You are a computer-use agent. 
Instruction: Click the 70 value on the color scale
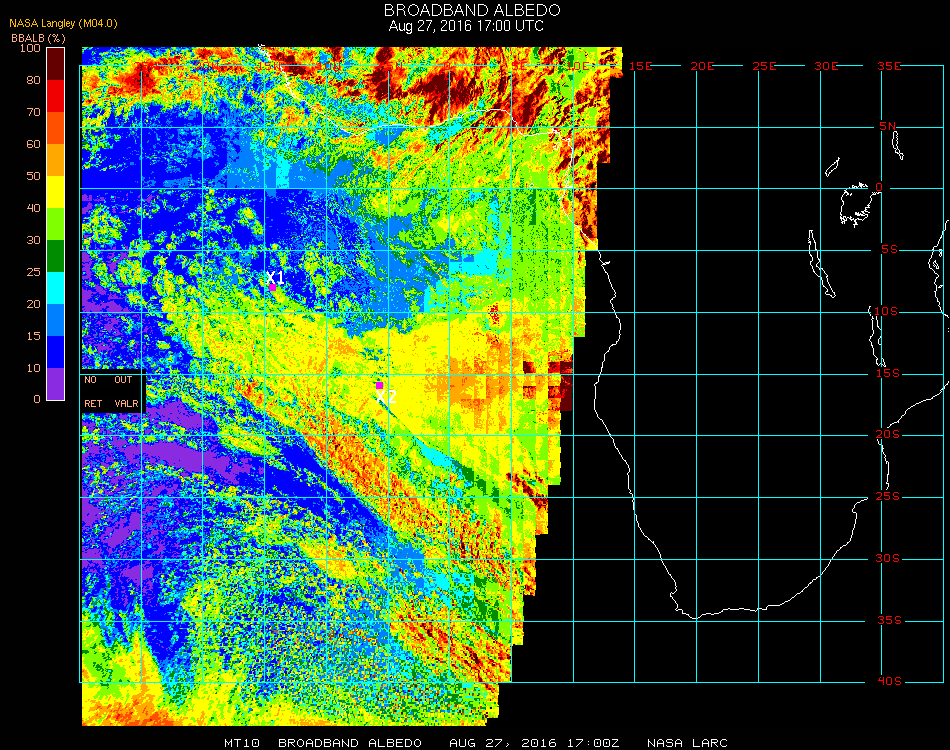[x=33, y=112]
